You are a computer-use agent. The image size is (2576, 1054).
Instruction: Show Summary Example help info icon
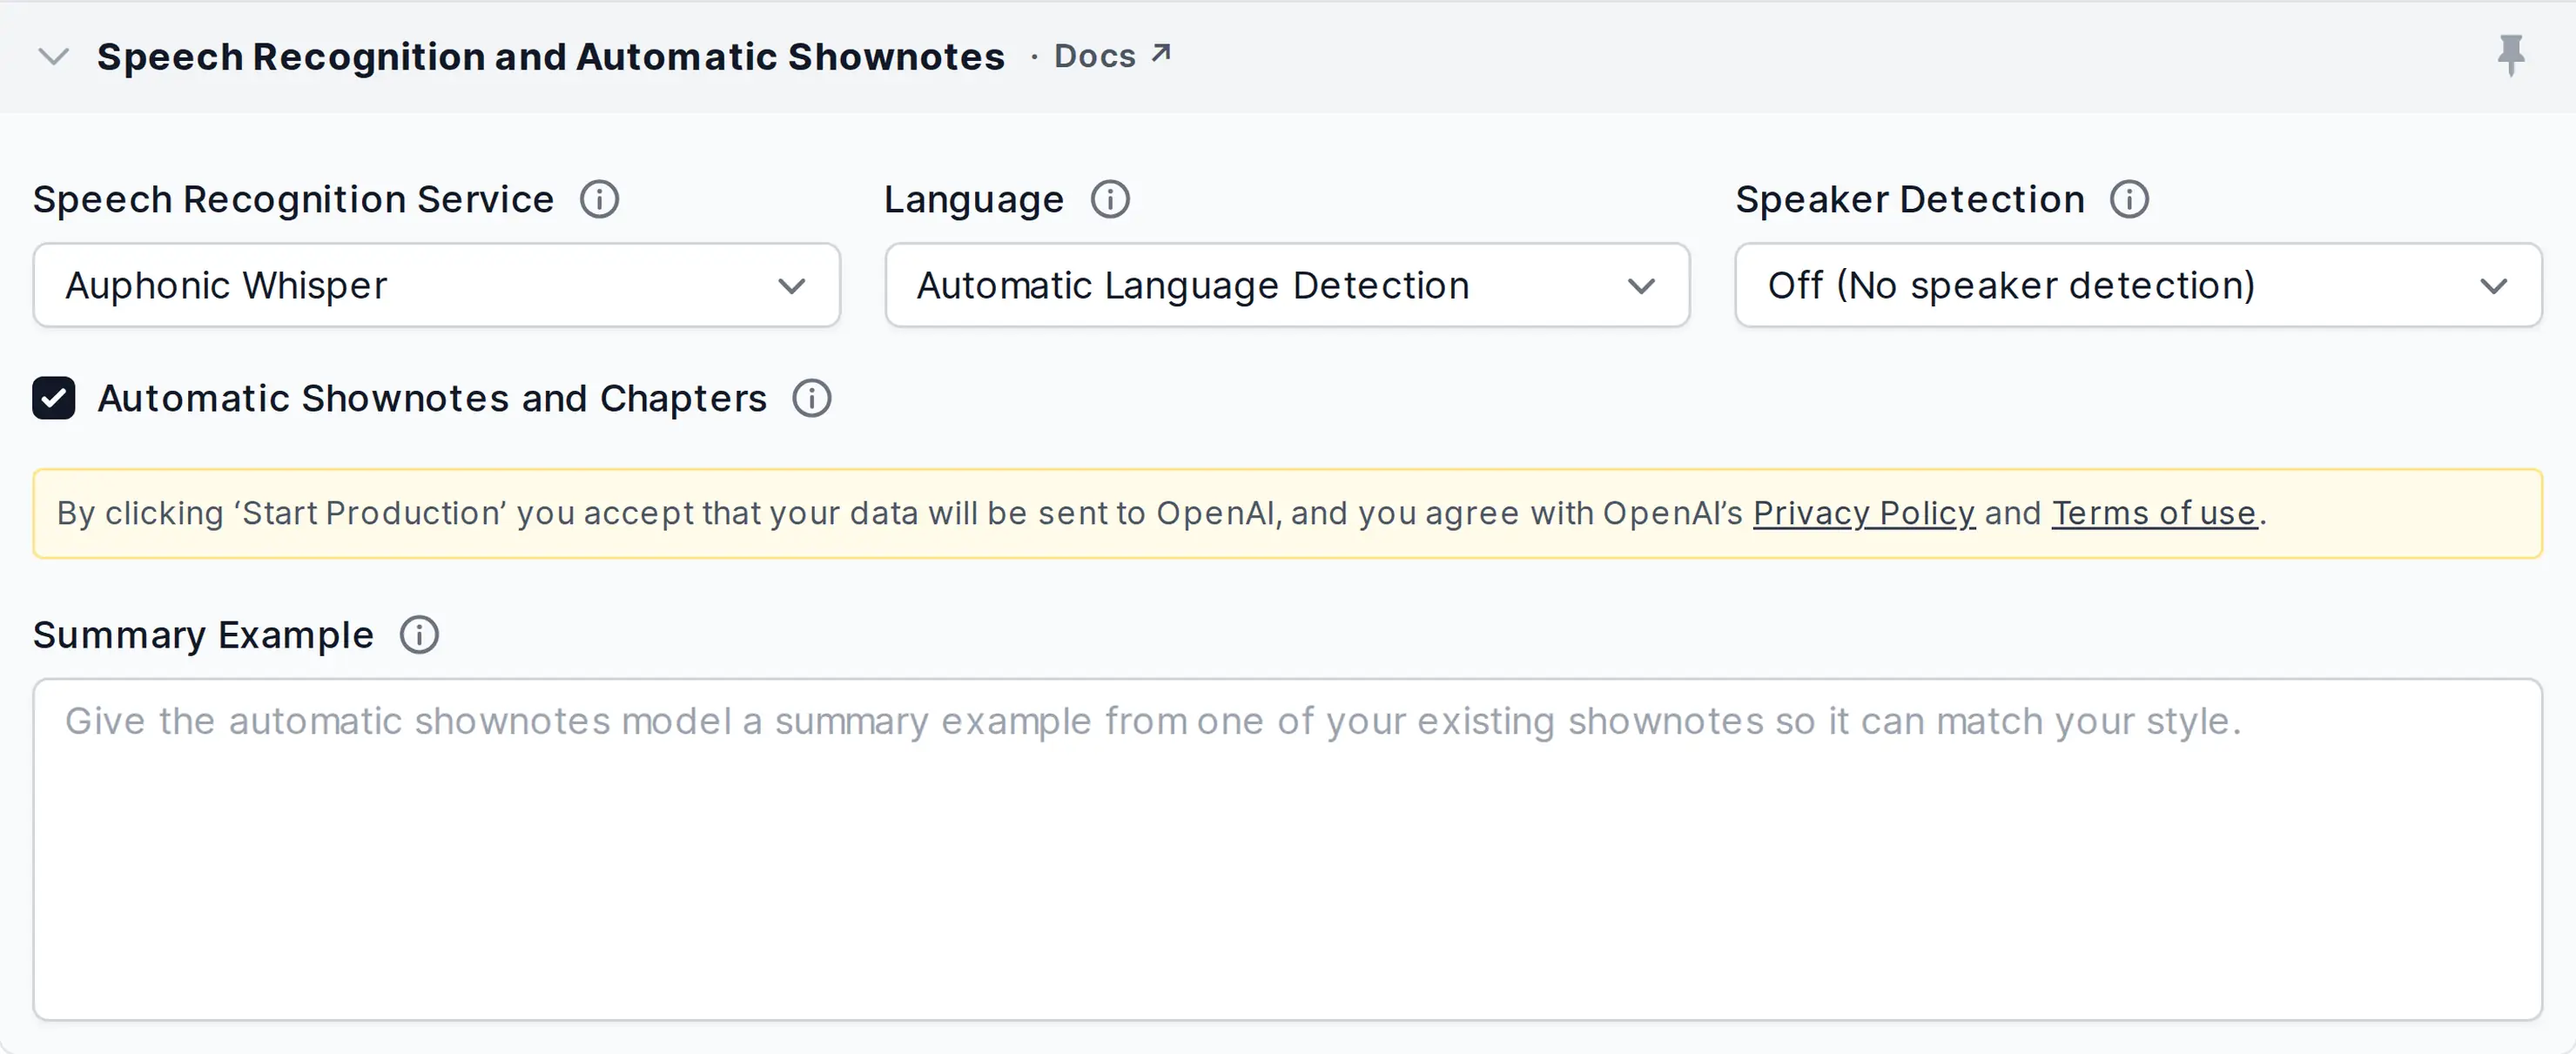pos(419,635)
